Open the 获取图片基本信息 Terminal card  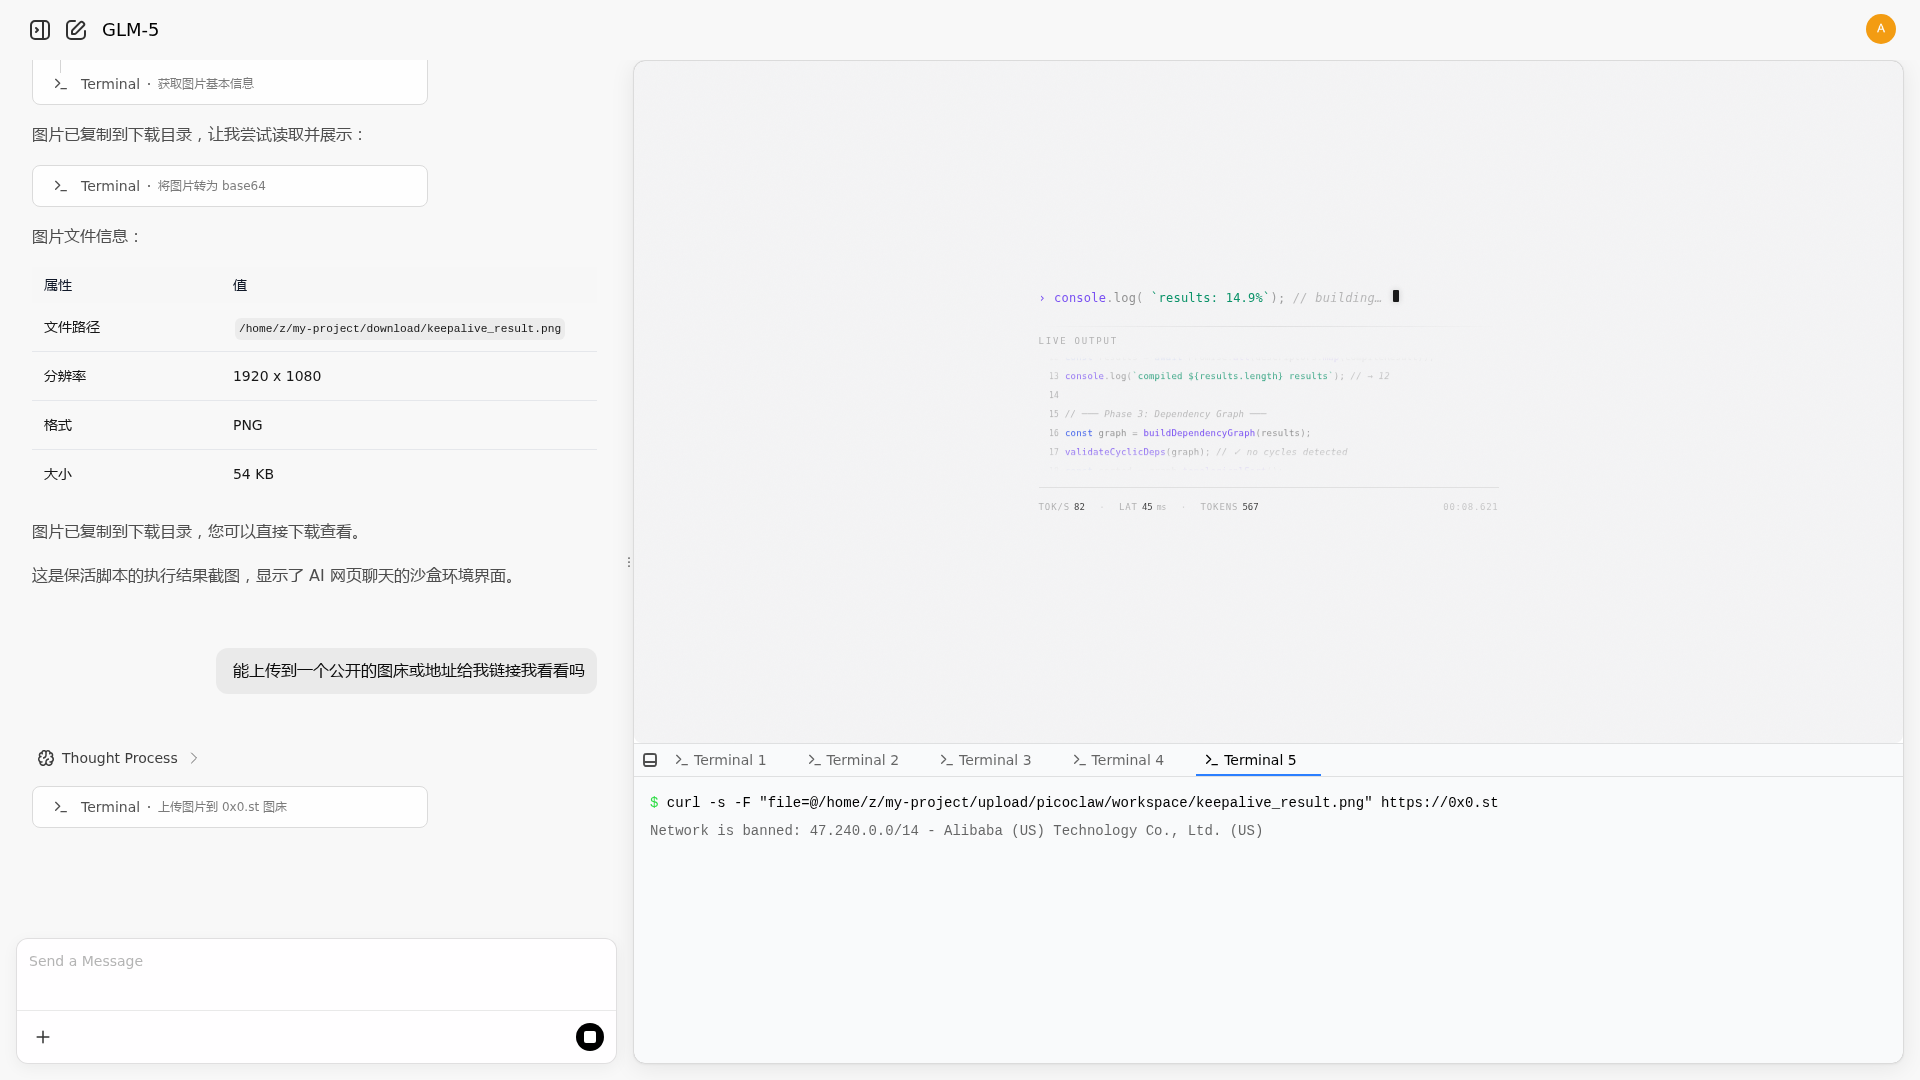pos(230,83)
